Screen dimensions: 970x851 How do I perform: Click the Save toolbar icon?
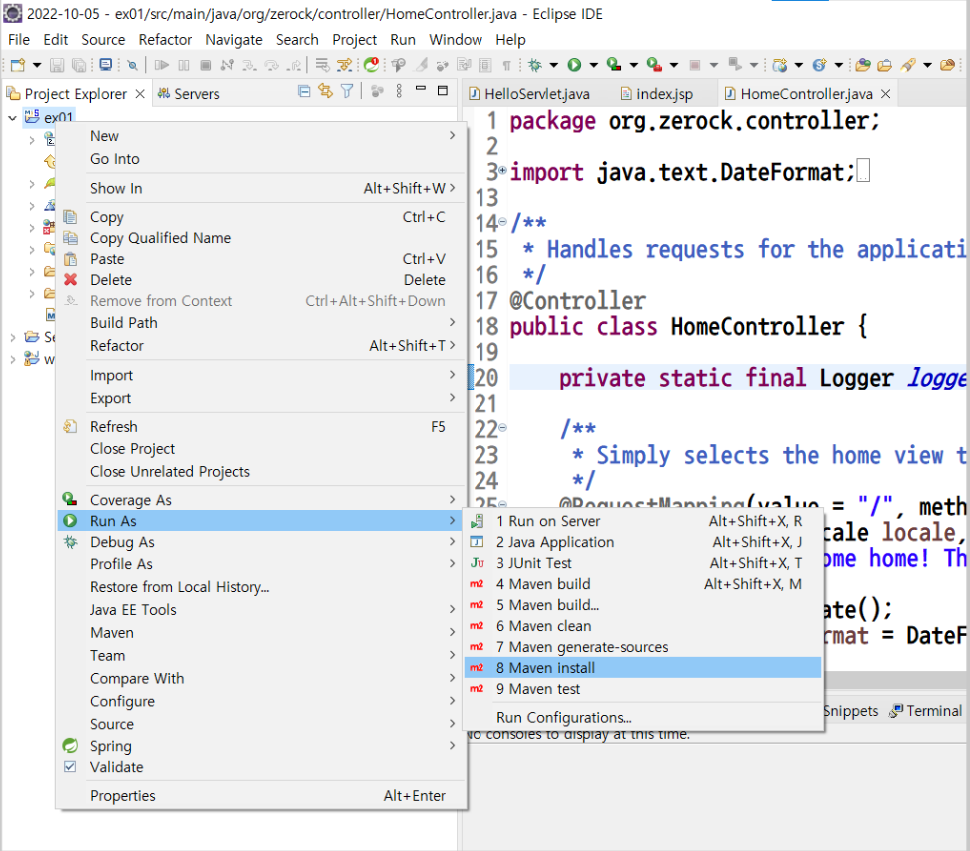57,65
